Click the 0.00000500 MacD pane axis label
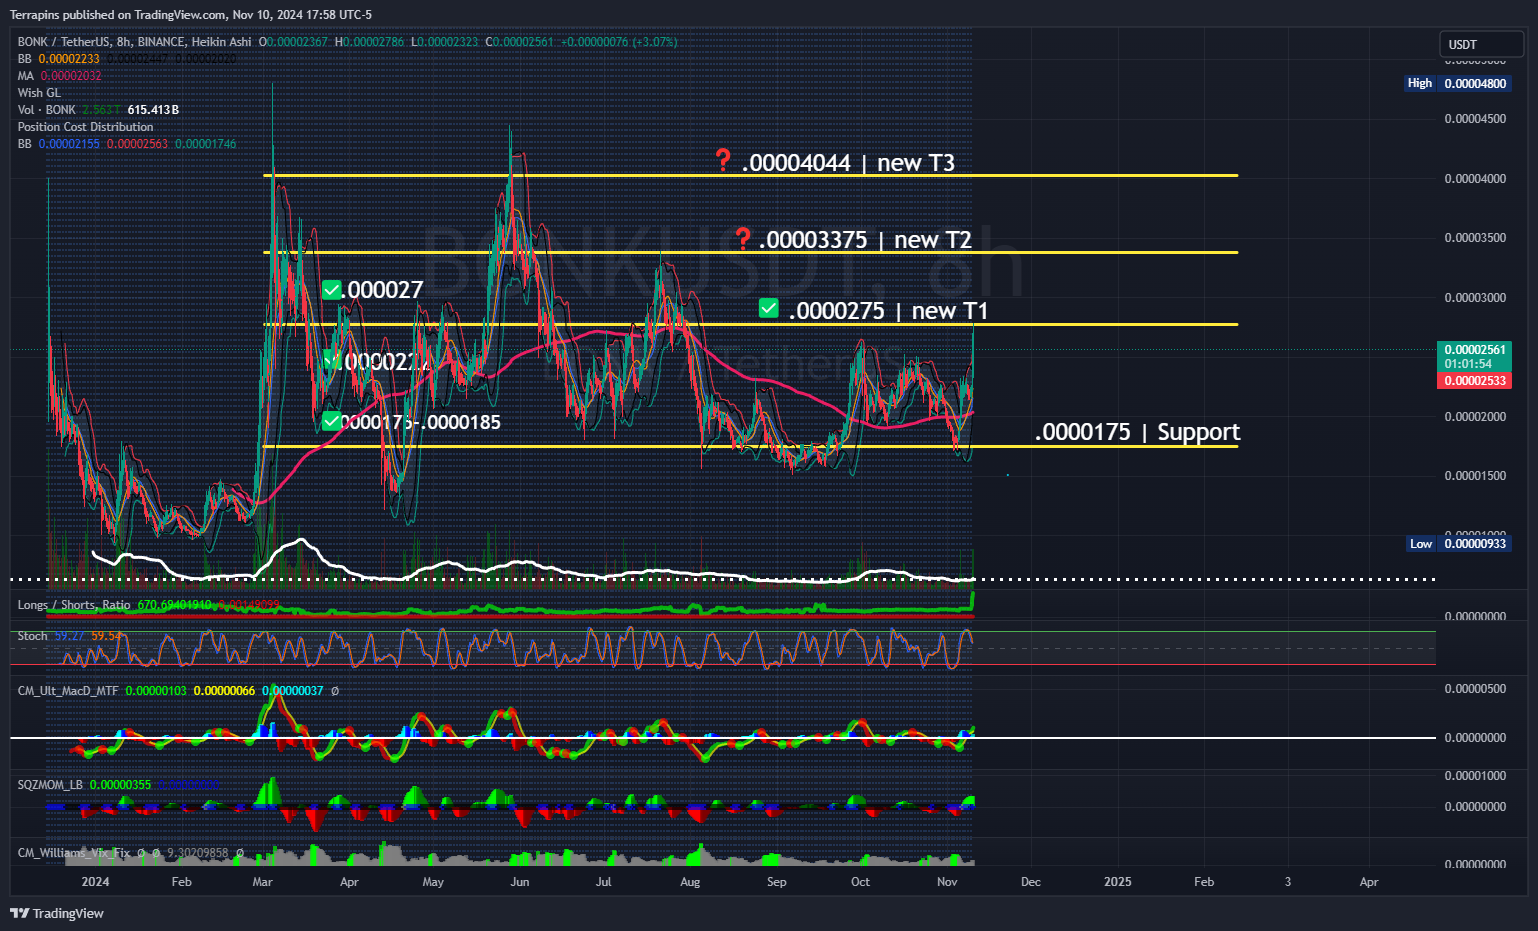Screen dimensions: 1538x931 coord(1475,689)
